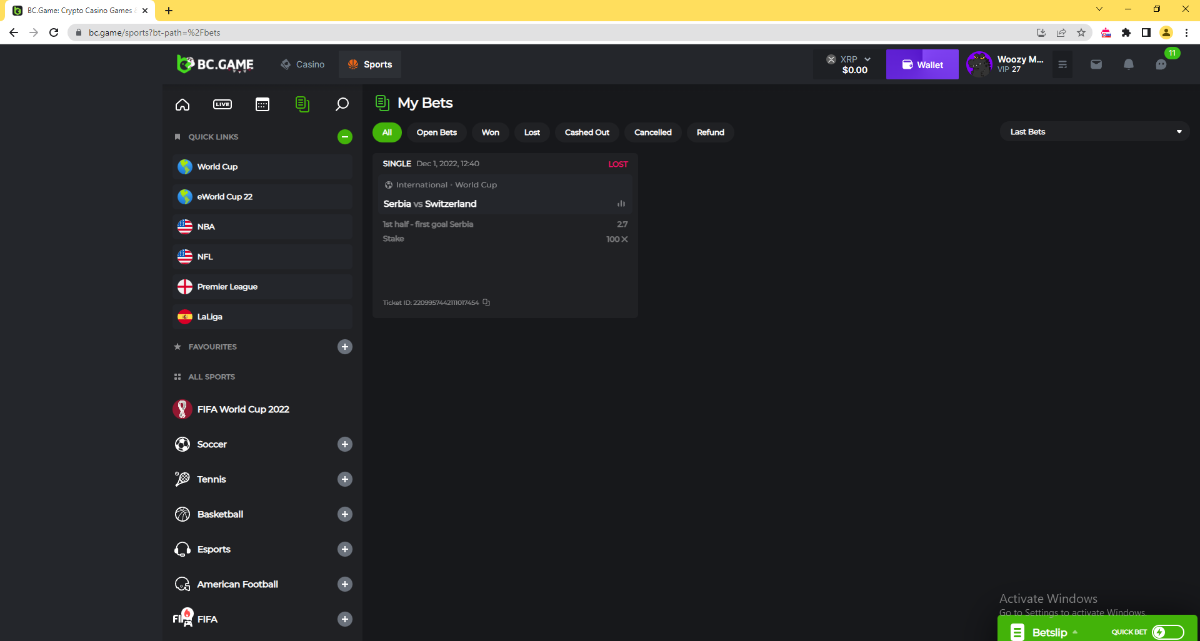The width and height of the screenshot is (1200, 641).
Task: Open match statistics icon for Serbia vs Switzerland
Action: pyautogui.click(x=622, y=204)
